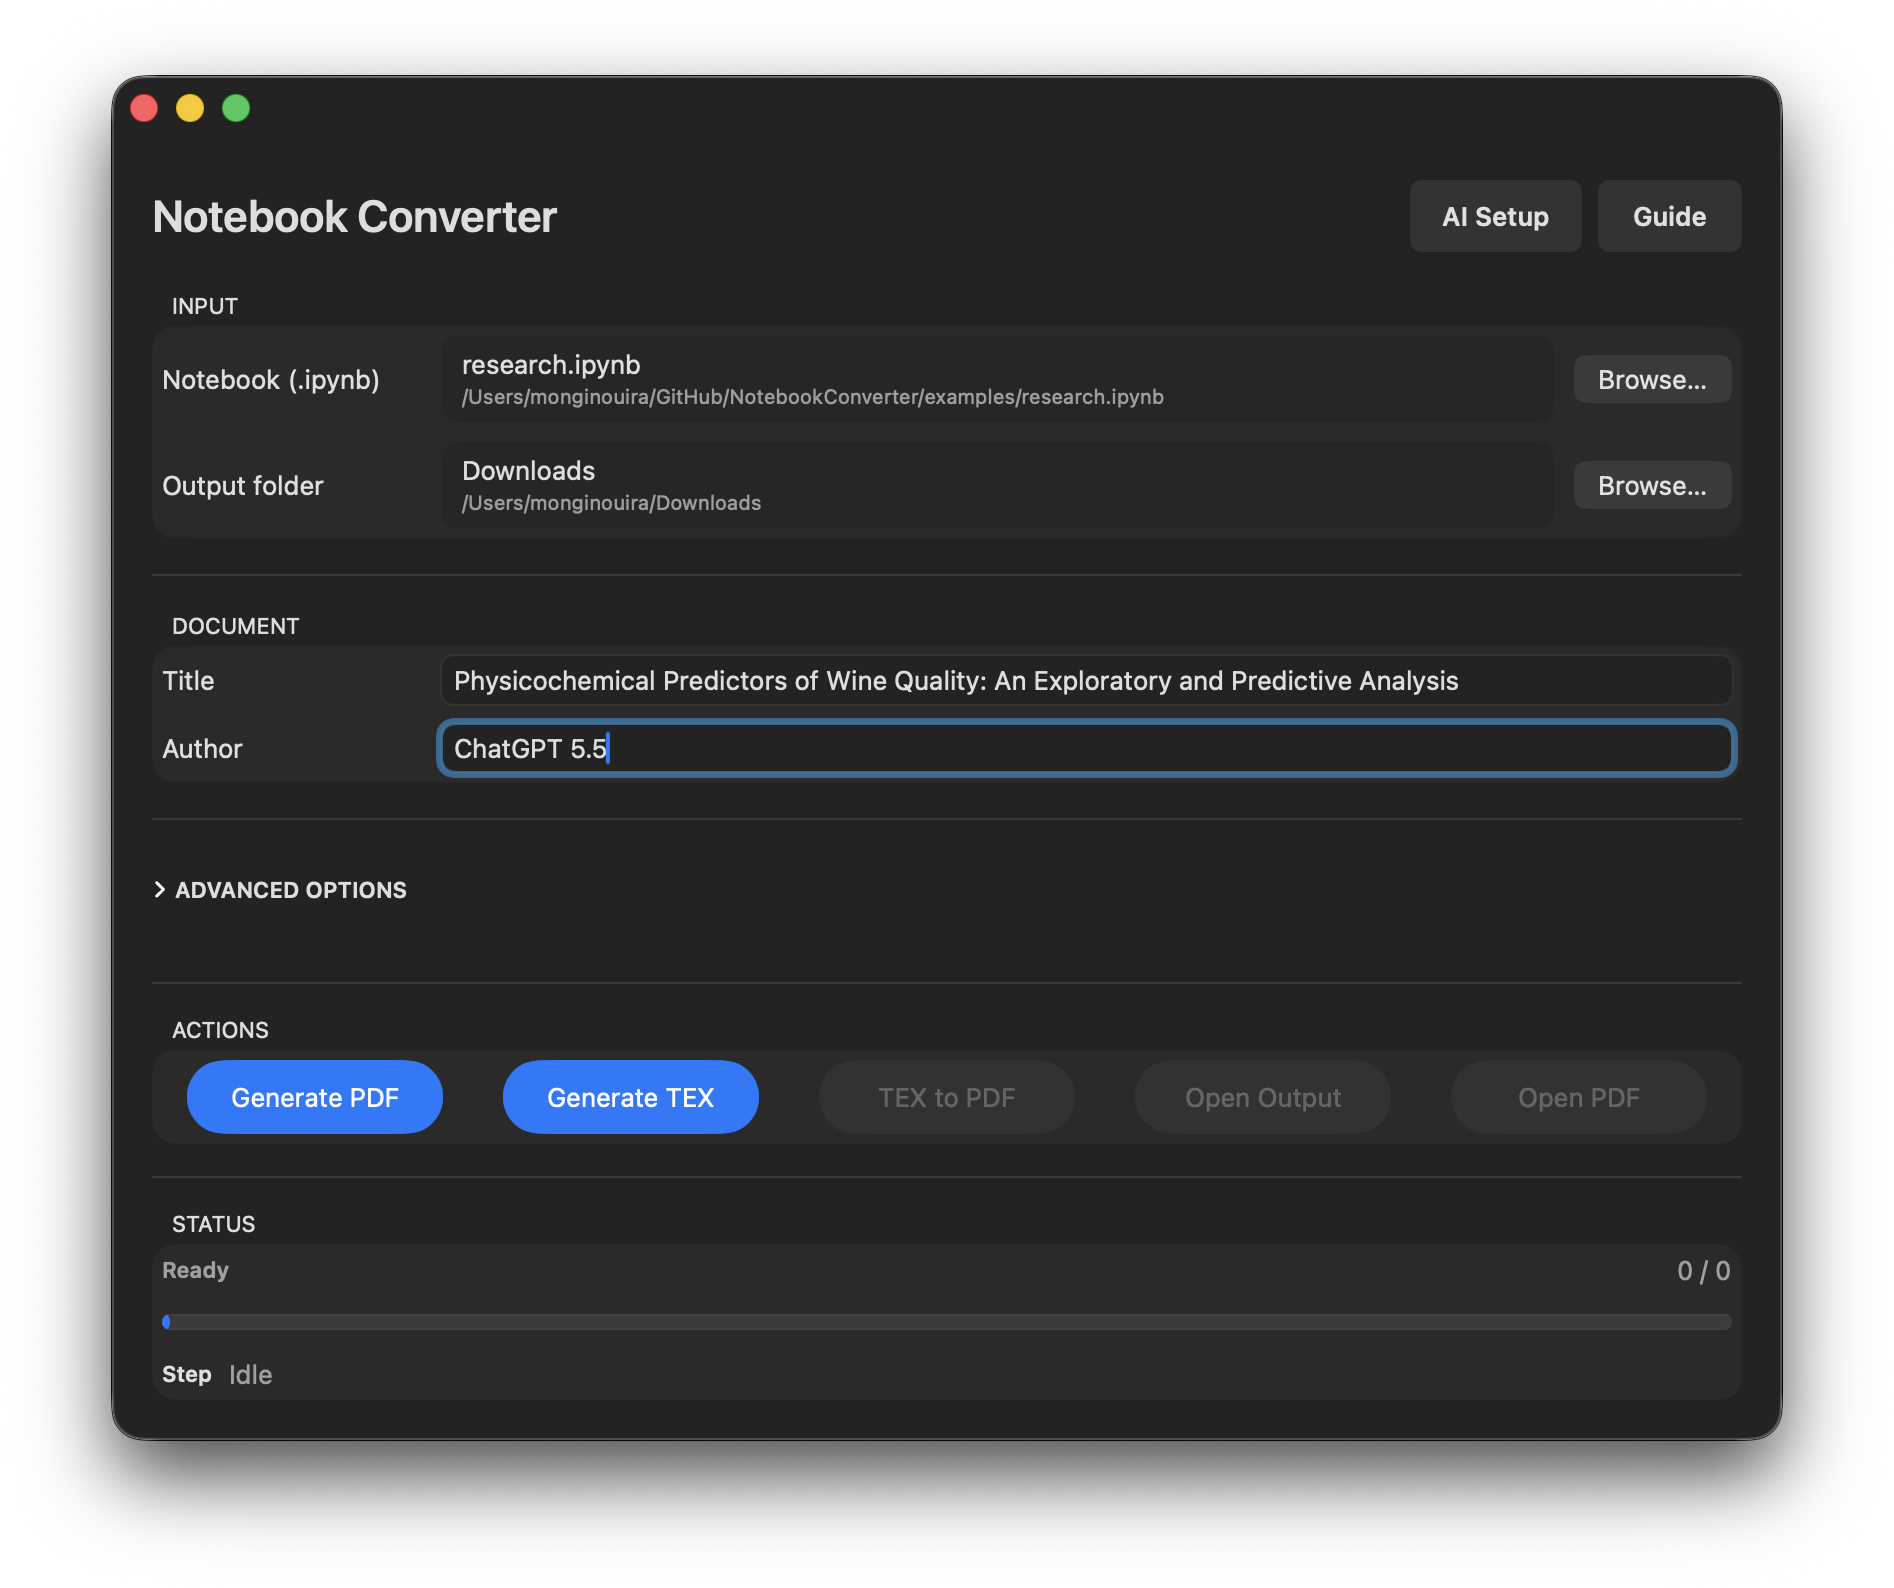
Task: Click the Output folder label
Action: tap(243, 486)
